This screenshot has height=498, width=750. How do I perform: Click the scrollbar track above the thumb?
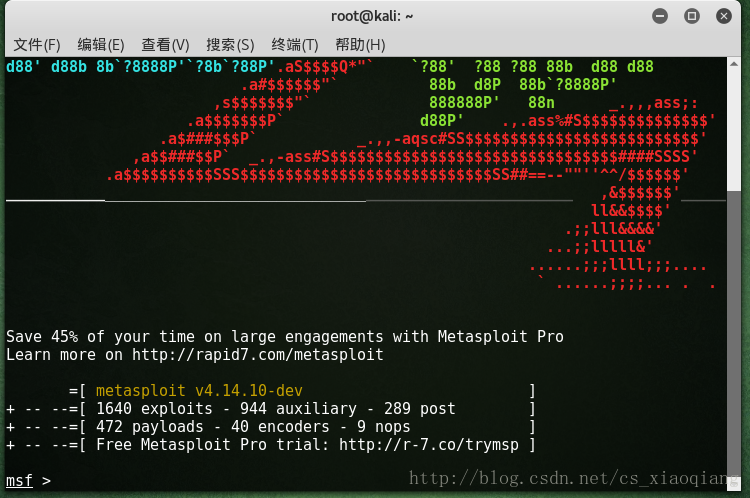click(734, 129)
